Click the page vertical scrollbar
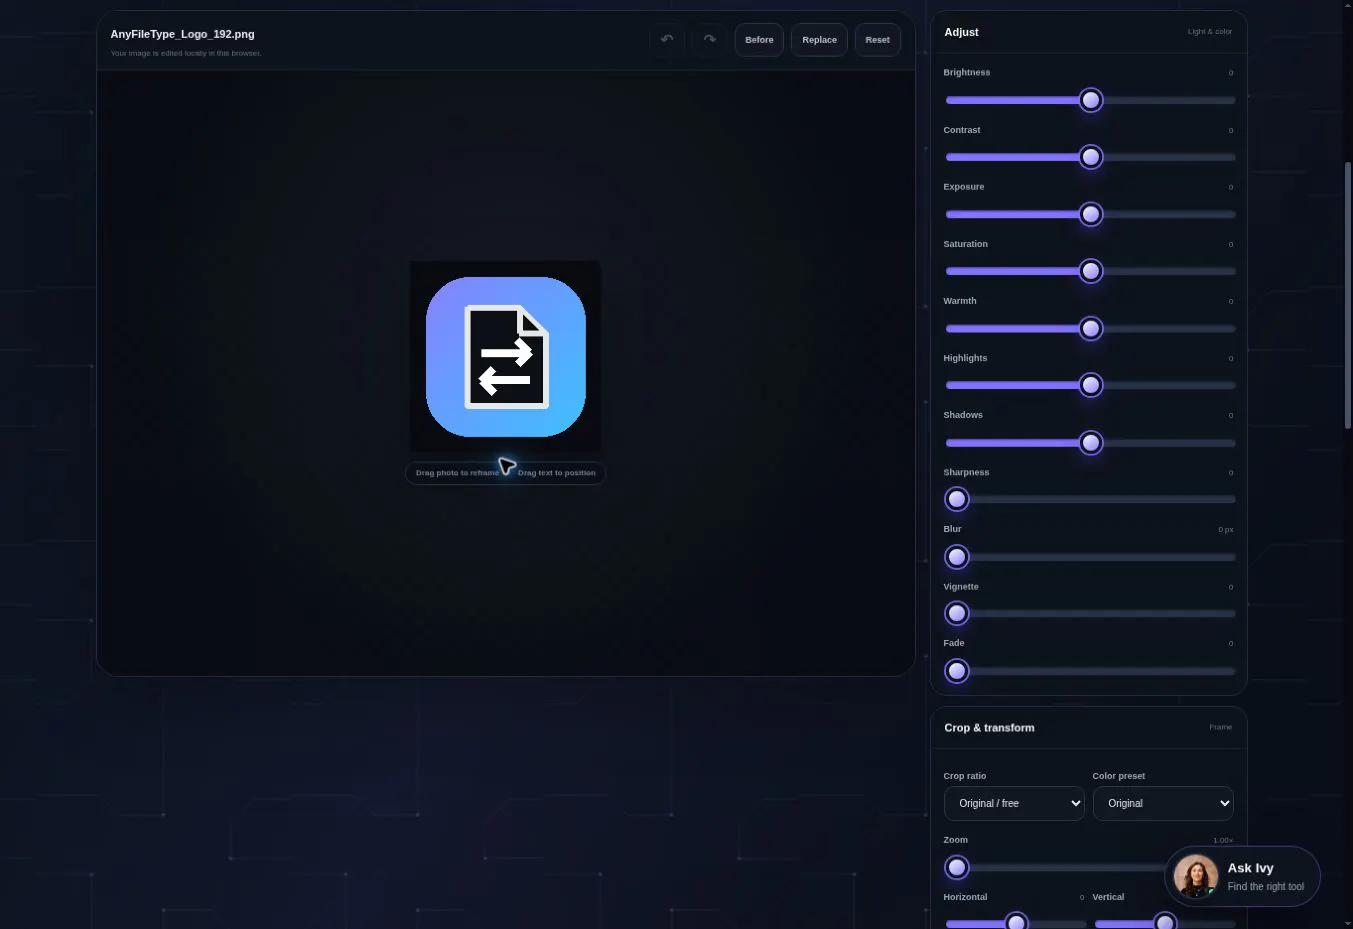This screenshot has width=1353, height=929. coord(1348,295)
